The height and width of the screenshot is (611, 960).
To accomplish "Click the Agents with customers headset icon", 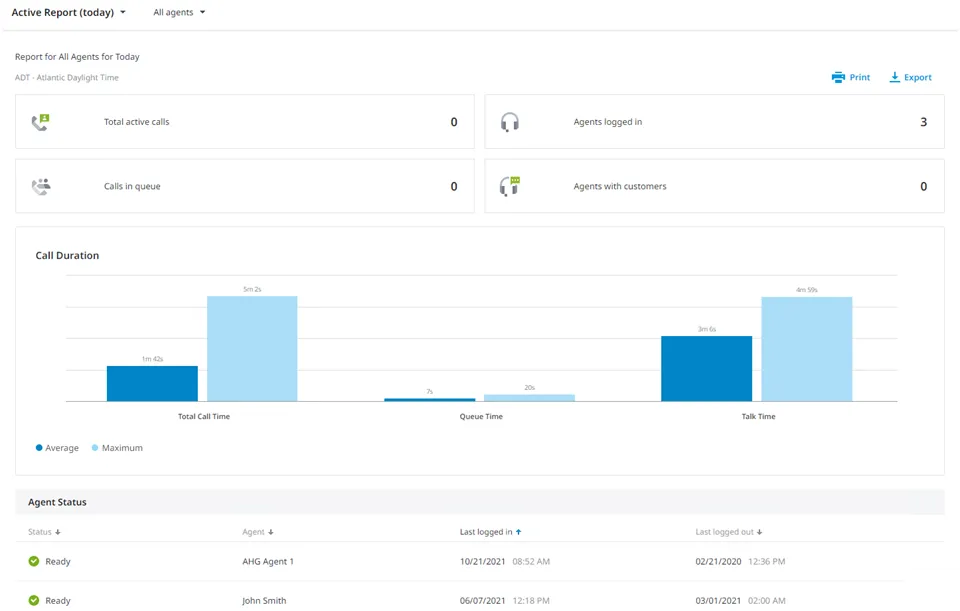I will tap(509, 186).
